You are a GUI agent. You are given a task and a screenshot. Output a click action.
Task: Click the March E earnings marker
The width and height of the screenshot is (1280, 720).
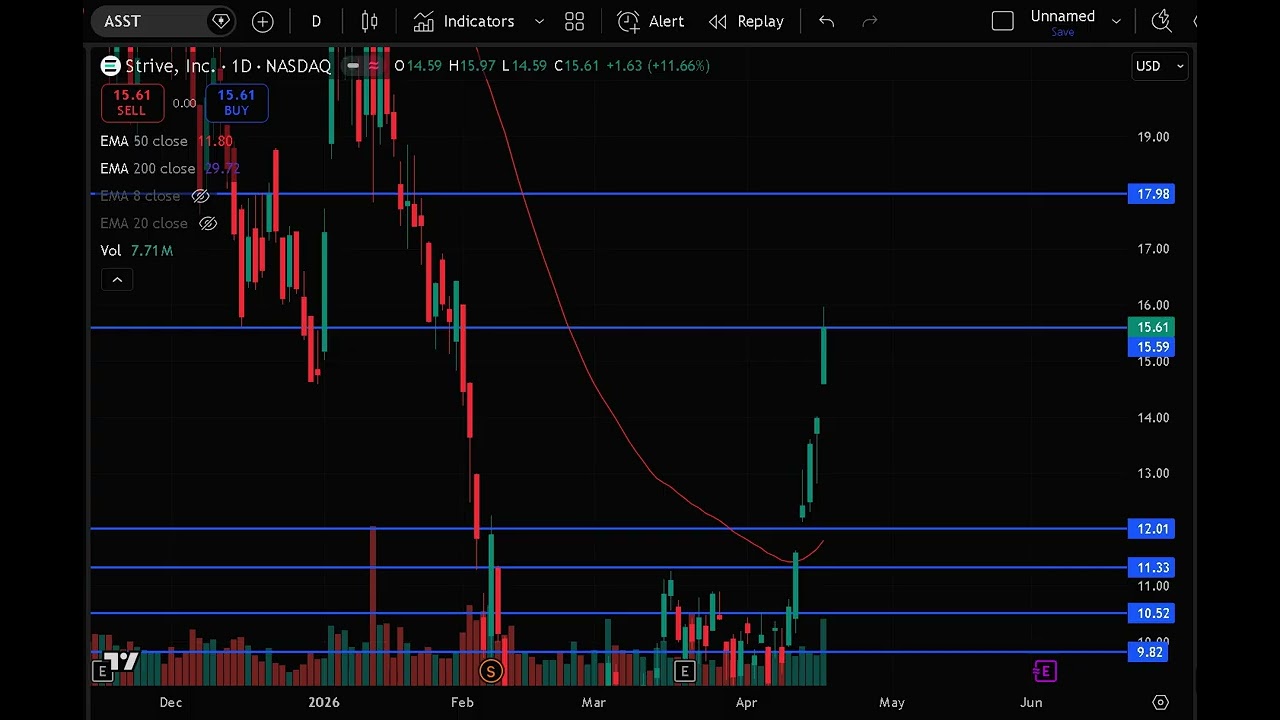[684, 671]
